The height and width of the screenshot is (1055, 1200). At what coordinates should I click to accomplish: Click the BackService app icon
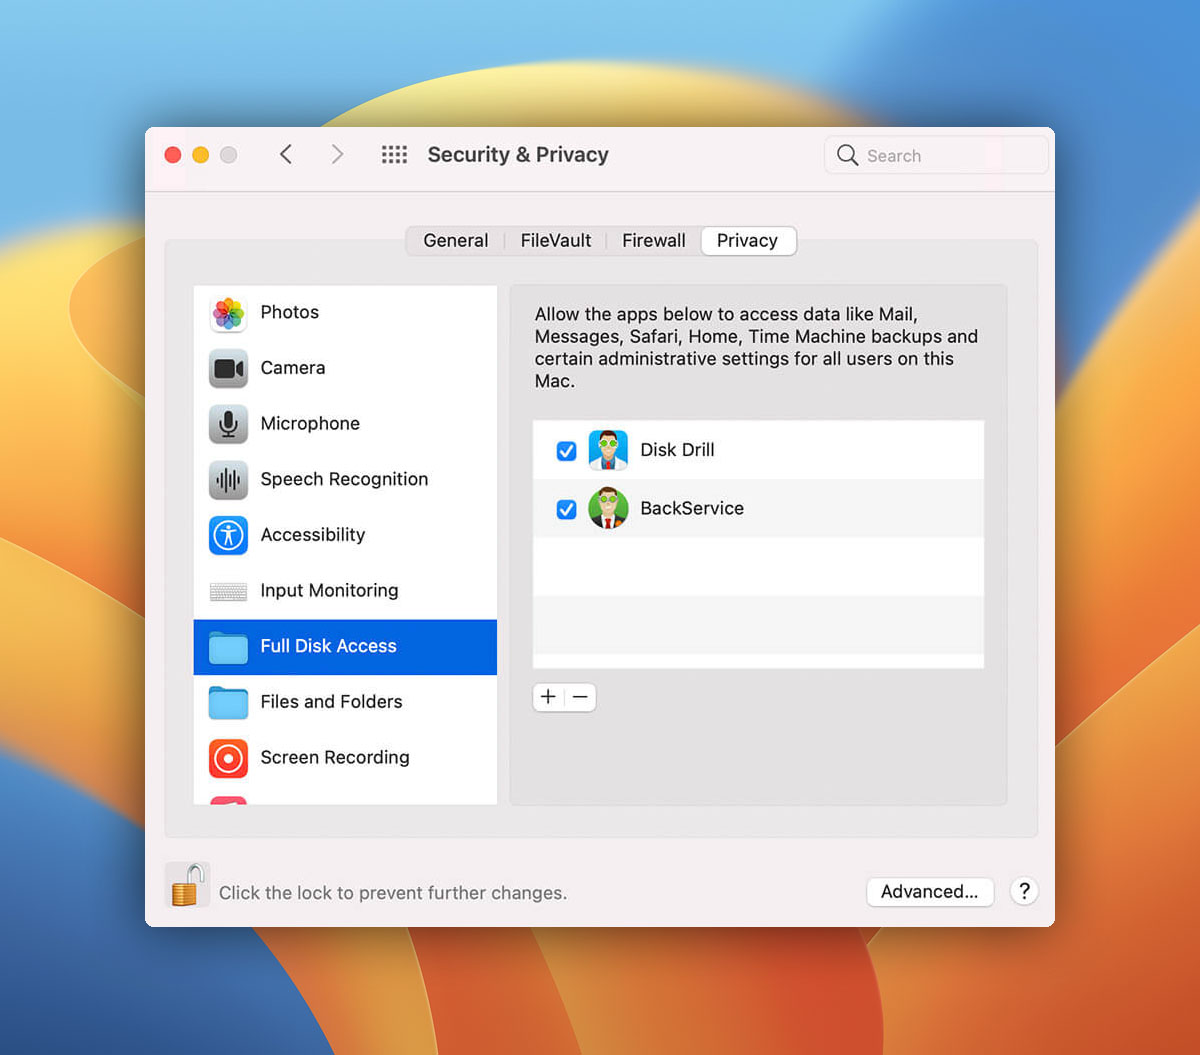pyautogui.click(x=608, y=508)
